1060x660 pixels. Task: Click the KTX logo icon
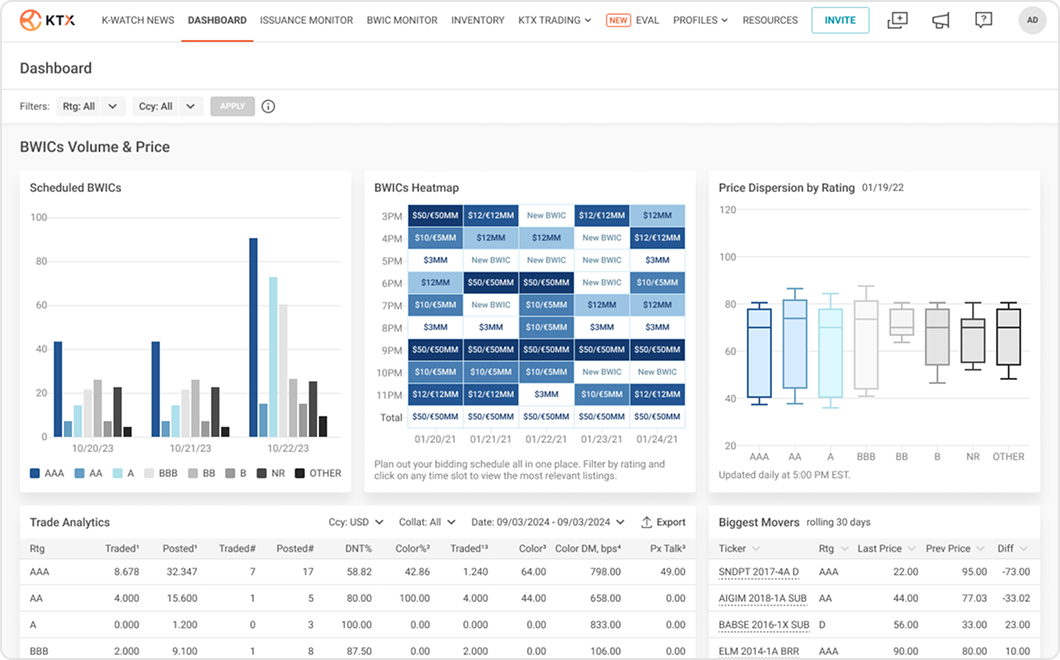pos(30,20)
